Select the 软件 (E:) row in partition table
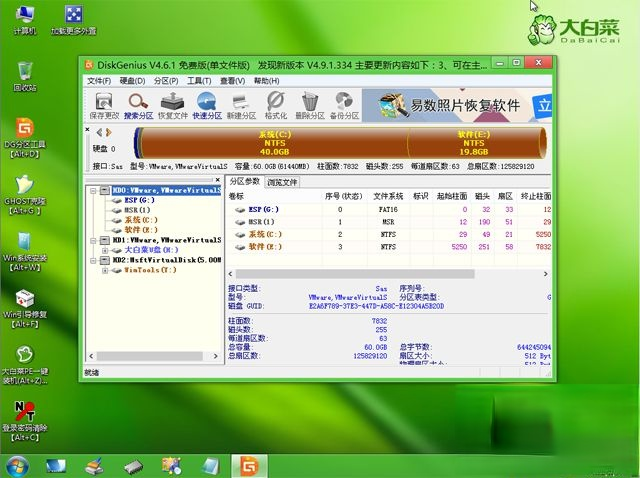Image resolution: width=640 pixels, height=478 pixels. pyautogui.click(x=389, y=247)
